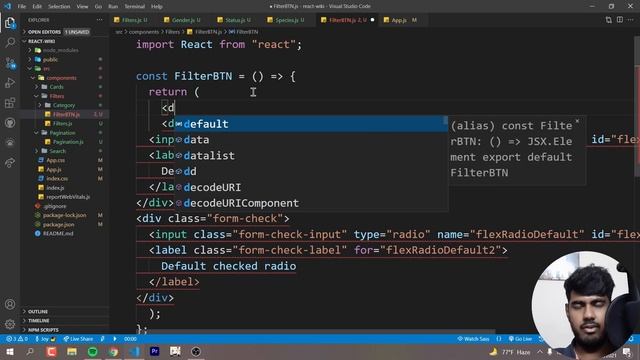Image resolution: width=640 pixels, height=360 pixels.
Task: Open the GitHub view in activity bar
Action: click(10, 122)
